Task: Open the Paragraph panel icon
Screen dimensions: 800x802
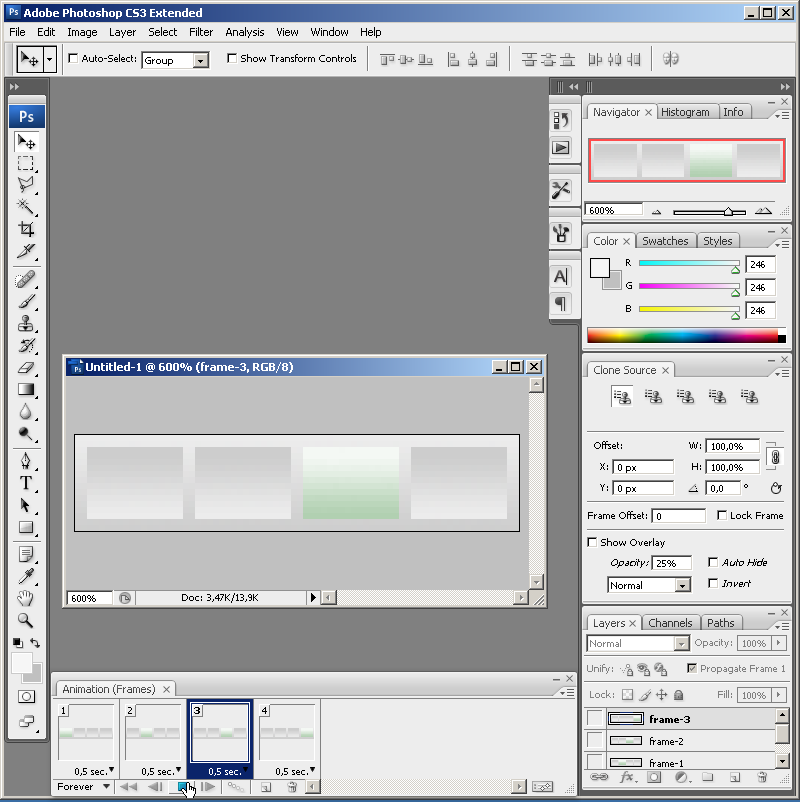Action: coord(561,304)
